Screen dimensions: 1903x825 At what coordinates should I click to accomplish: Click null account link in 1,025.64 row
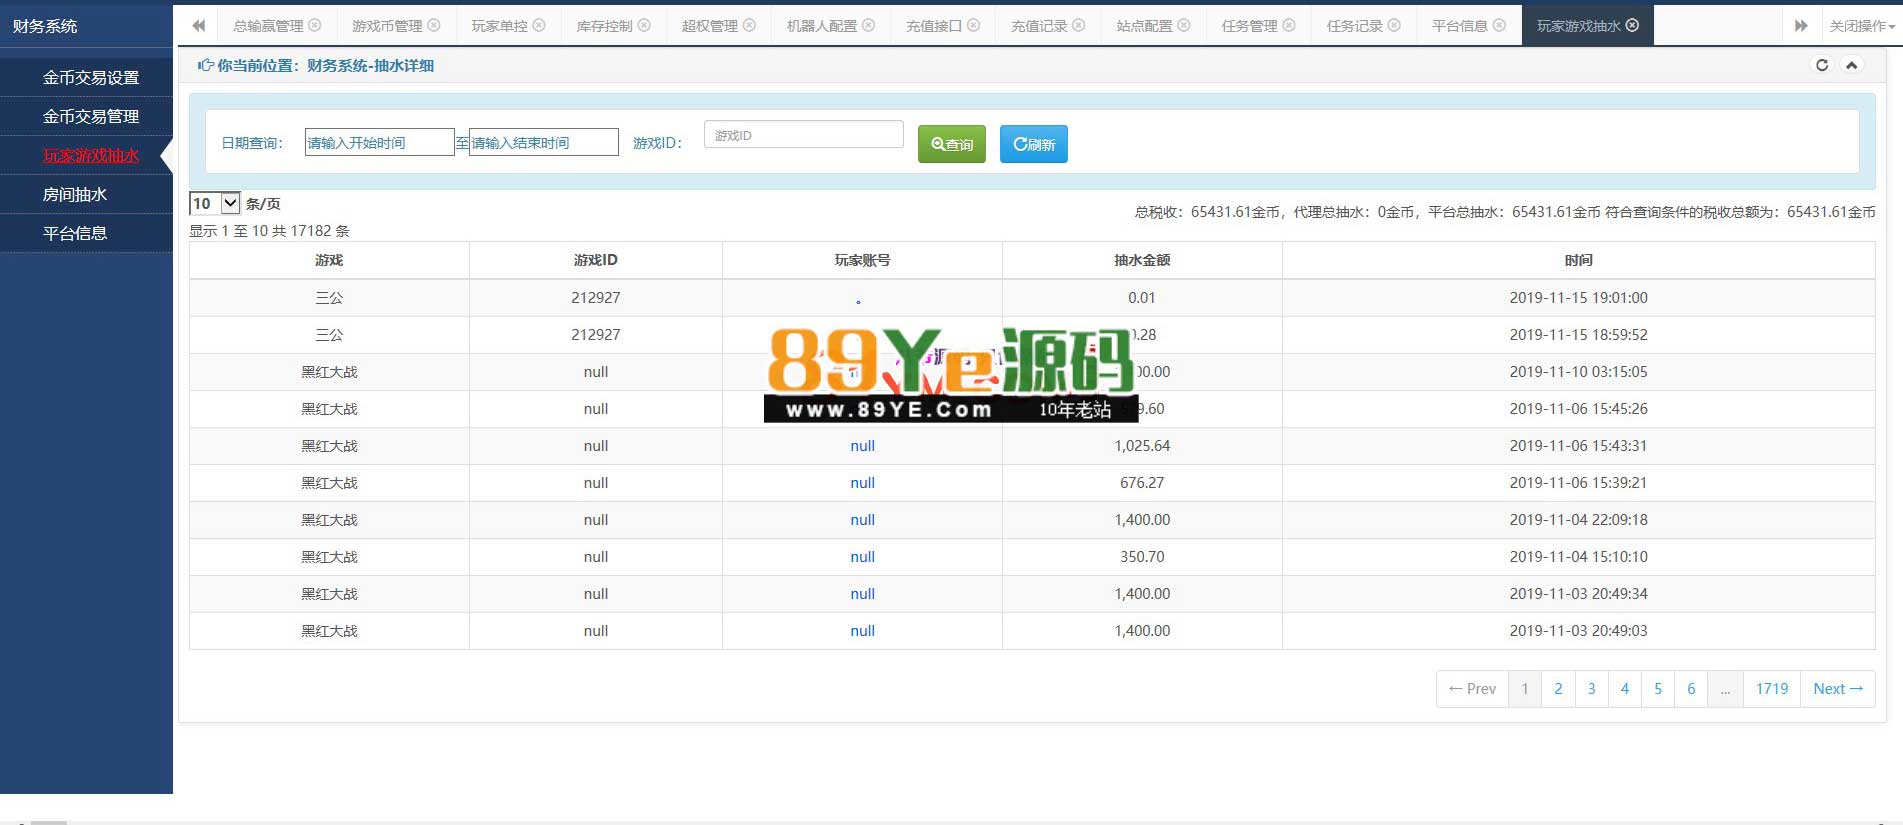(862, 446)
